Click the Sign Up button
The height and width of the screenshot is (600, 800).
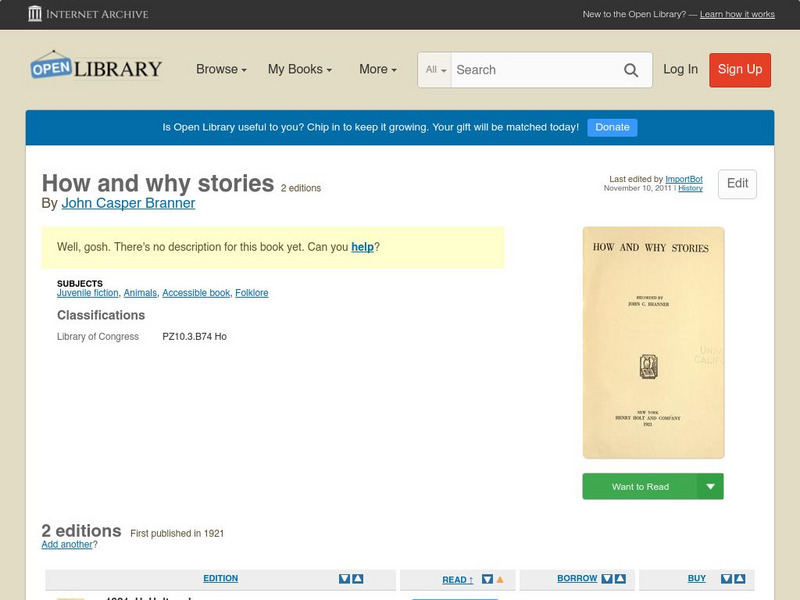[x=739, y=70]
